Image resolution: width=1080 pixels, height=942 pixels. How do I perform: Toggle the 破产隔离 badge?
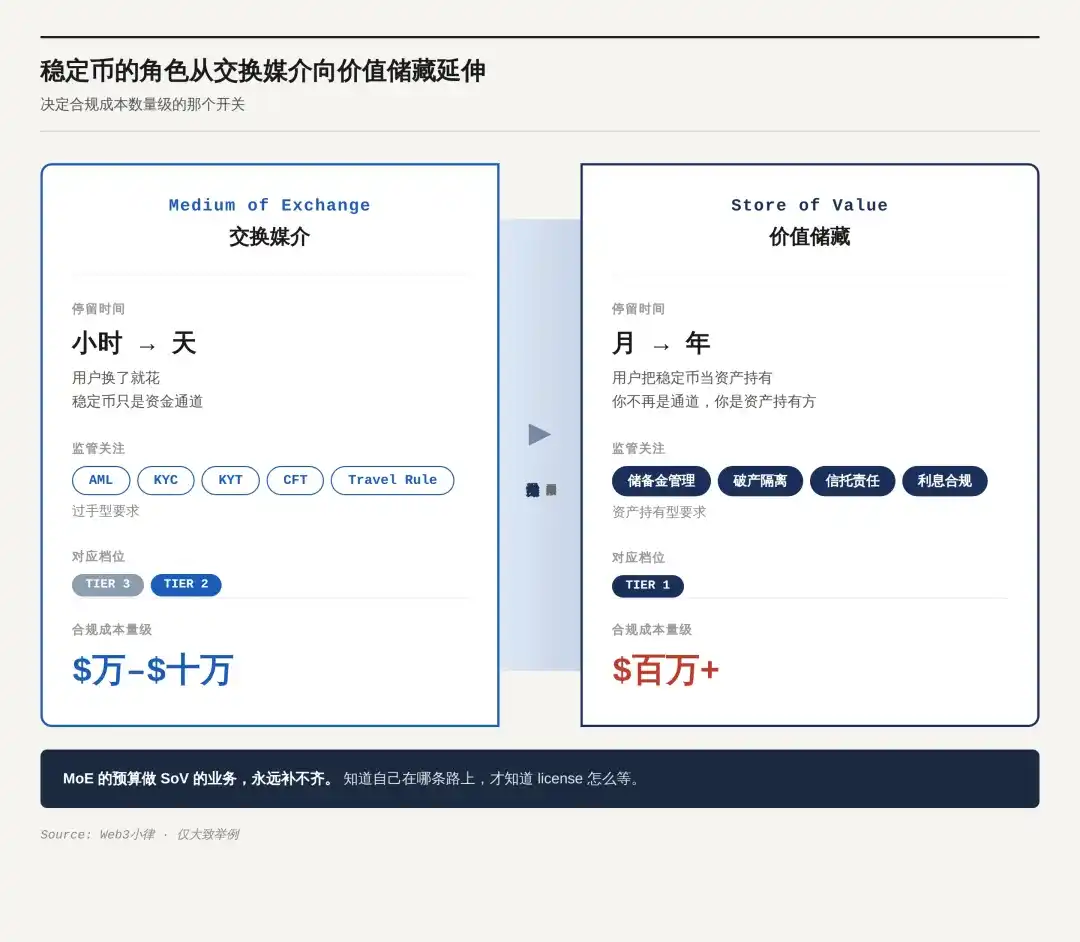pyautogui.click(x=760, y=481)
